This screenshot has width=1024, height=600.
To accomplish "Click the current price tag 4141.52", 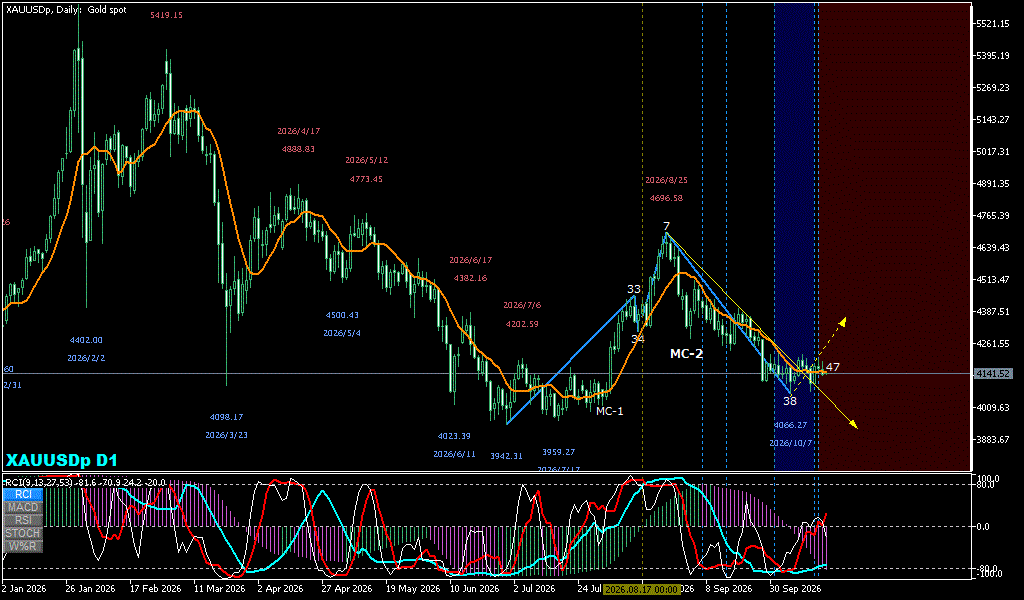I will coord(993,374).
